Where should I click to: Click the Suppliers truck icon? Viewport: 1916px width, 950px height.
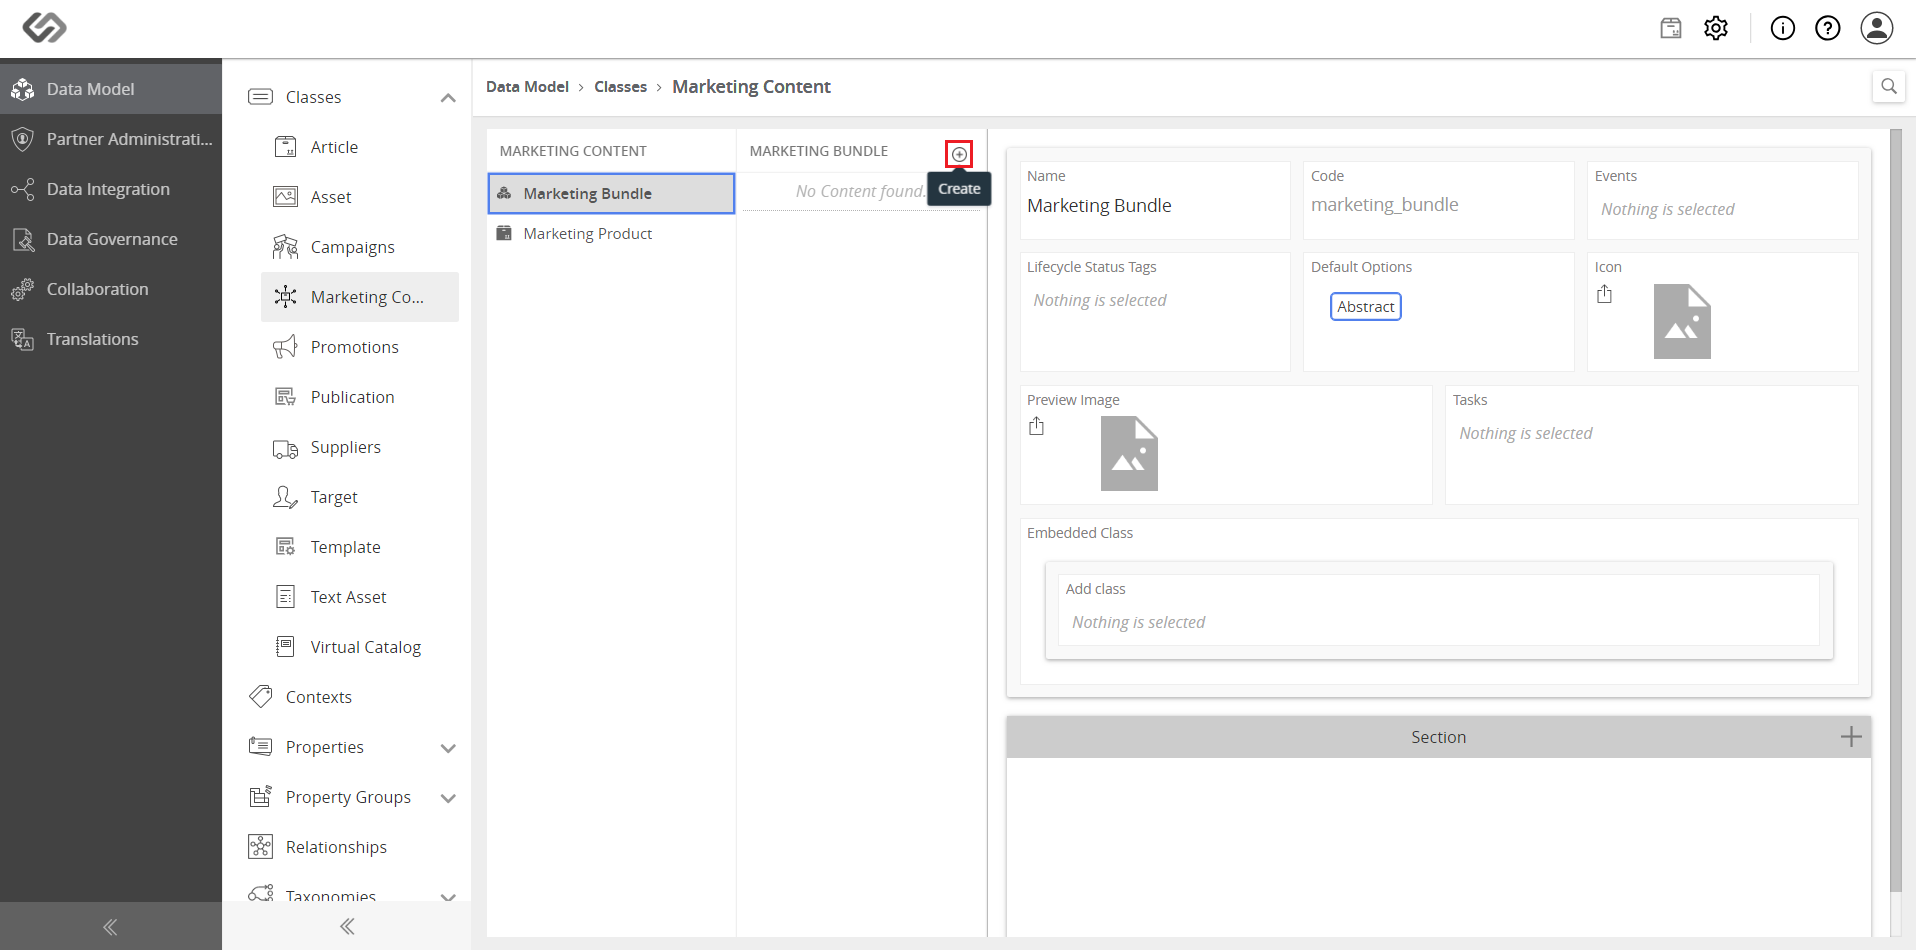(x=286, y=449)
